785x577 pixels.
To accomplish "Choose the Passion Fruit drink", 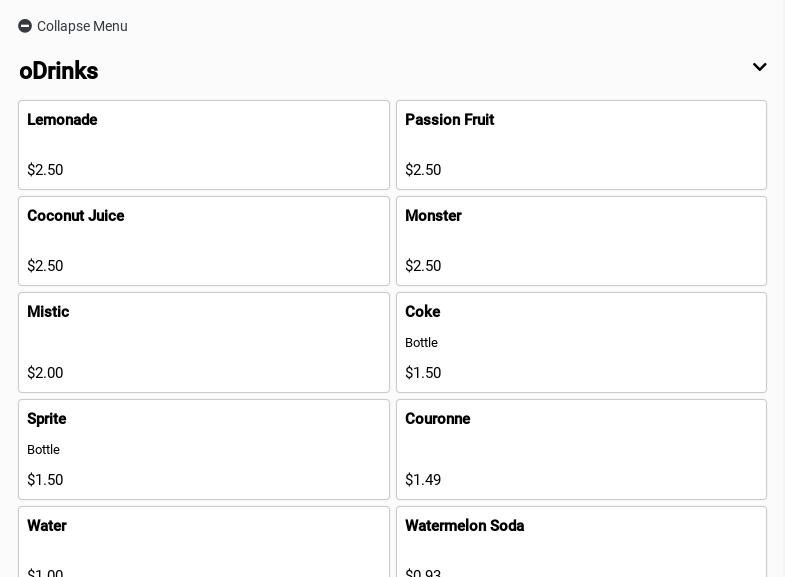I will pyautogui.click(x=581, y=145).
